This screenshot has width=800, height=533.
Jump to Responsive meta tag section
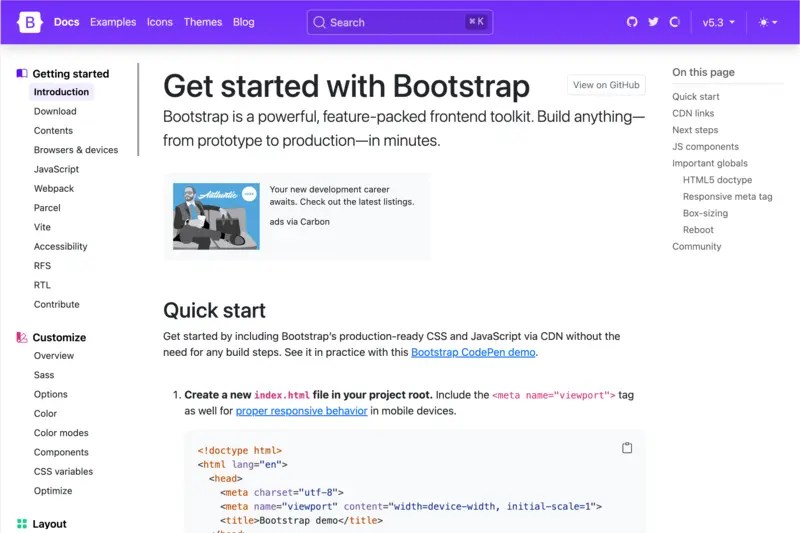[728, 196]
